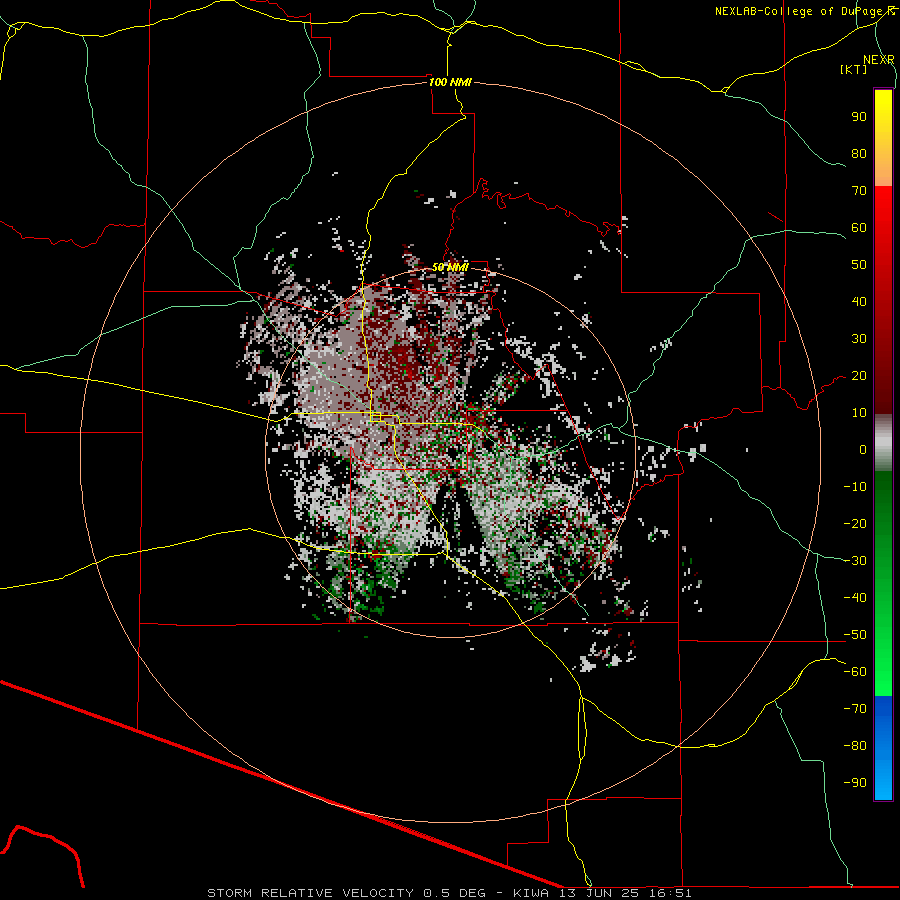Click the blue segment at the color bar bottom

[x=883, y=748]
